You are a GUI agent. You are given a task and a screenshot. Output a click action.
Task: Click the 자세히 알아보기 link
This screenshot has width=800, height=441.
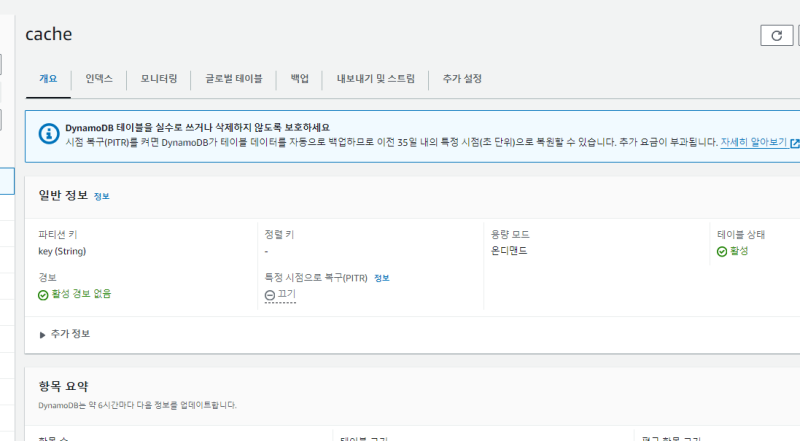coord(753,143)
